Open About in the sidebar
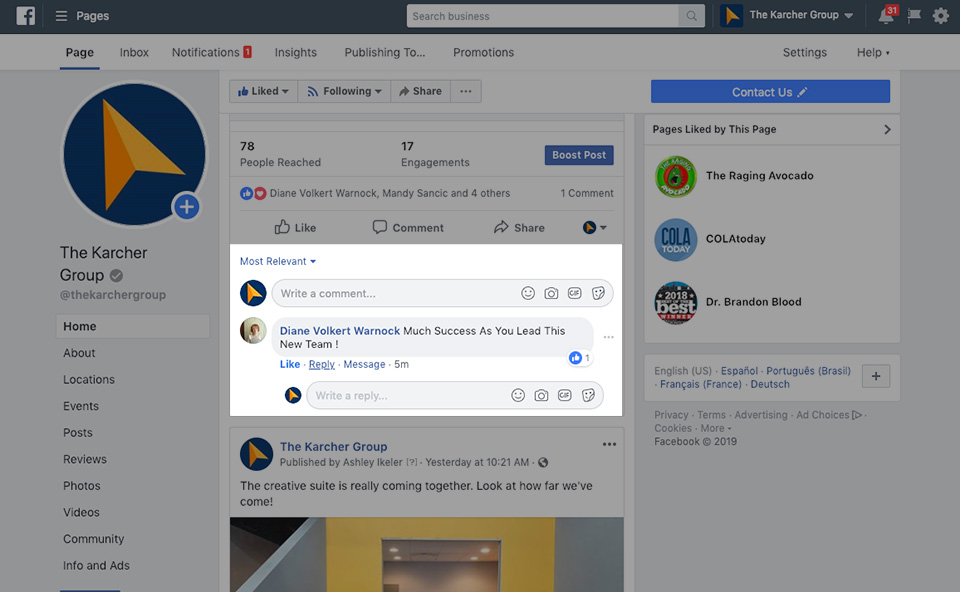The height and width of the screenshot is (592, 960). pyautogui.click(x=79, y=353)
